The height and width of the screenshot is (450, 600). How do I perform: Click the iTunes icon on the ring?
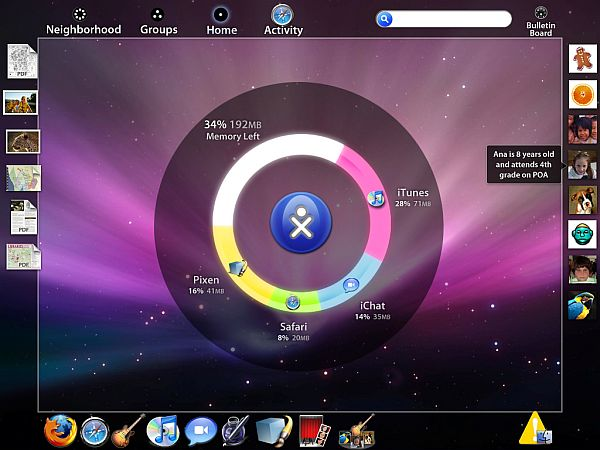point(376,198)
